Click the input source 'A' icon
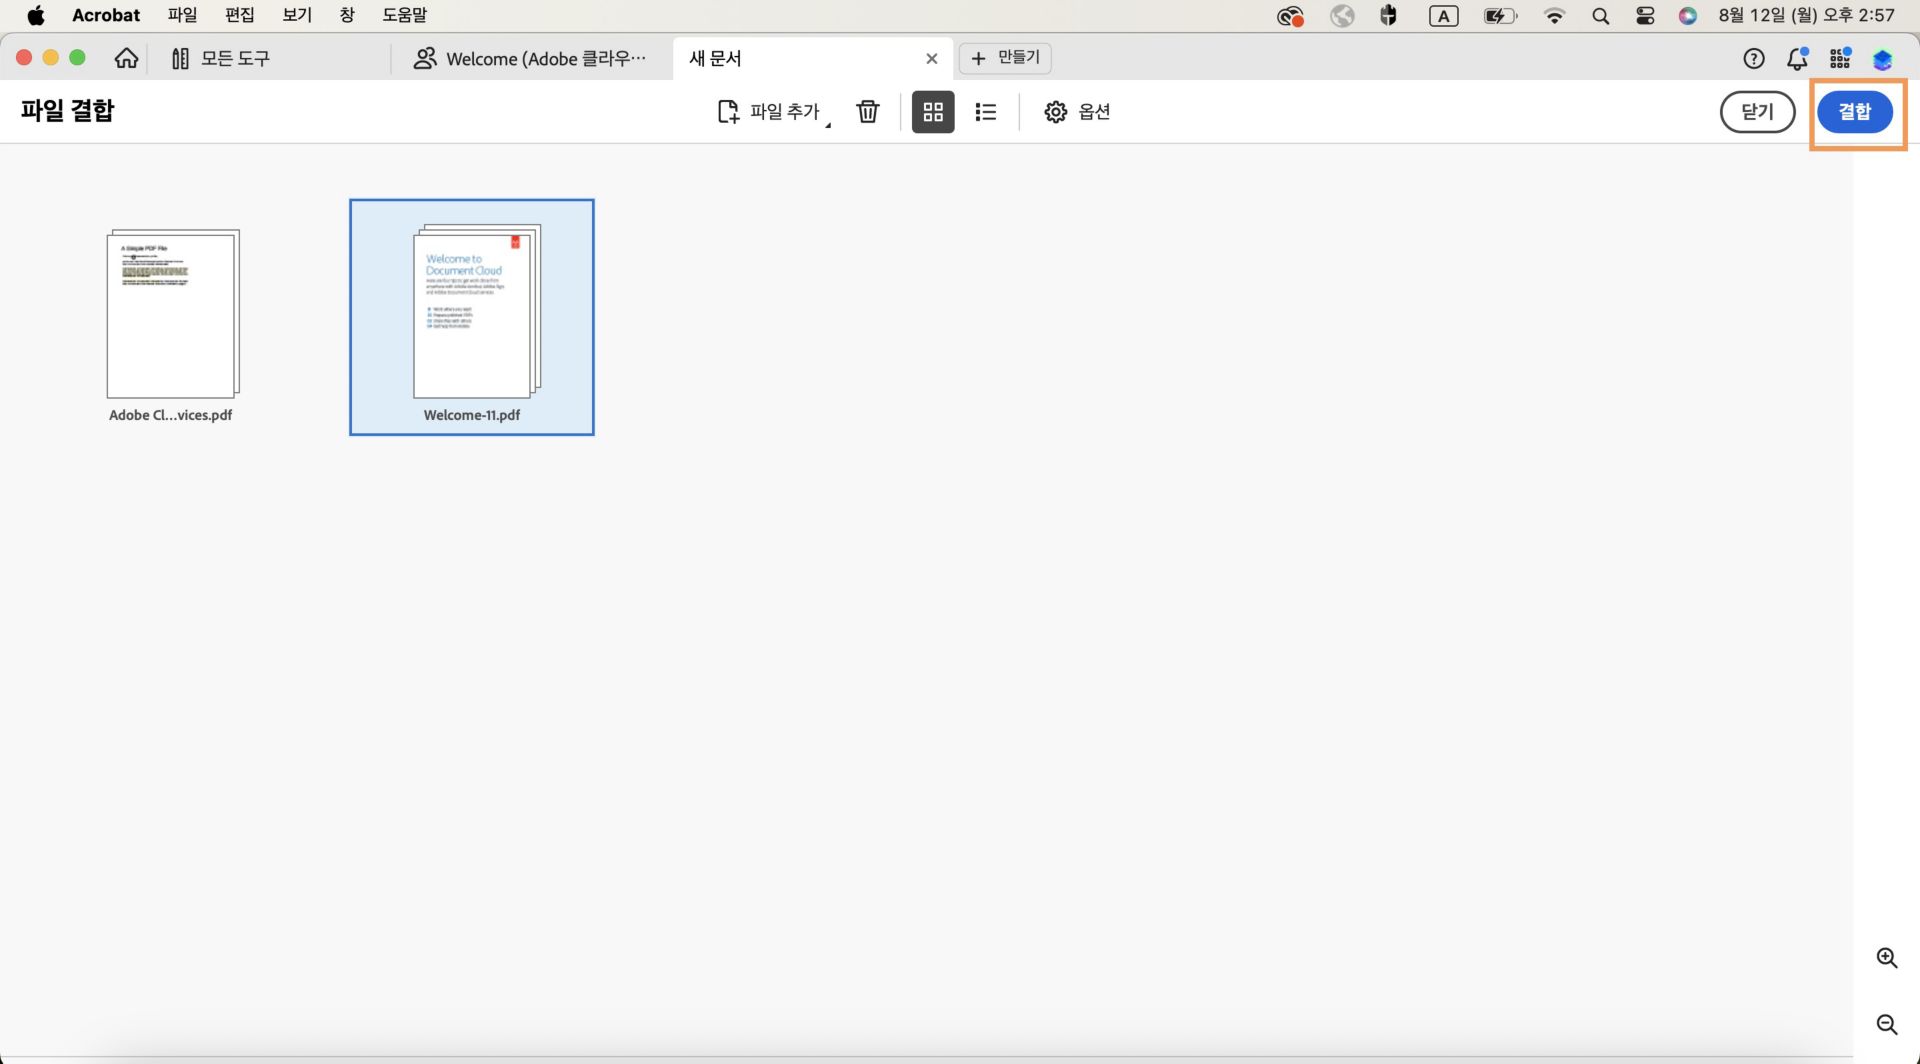The height and width of the screenshot is (1064, 1920). pyautogui.click(x=1444, y=16)
